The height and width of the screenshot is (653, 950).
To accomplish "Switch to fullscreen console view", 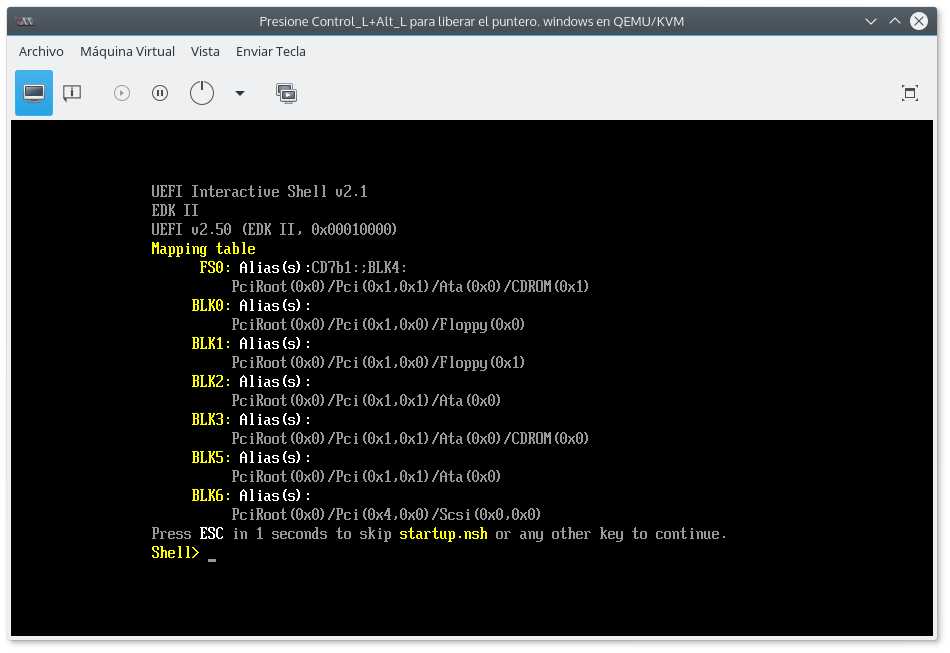I will coord(909,93).
